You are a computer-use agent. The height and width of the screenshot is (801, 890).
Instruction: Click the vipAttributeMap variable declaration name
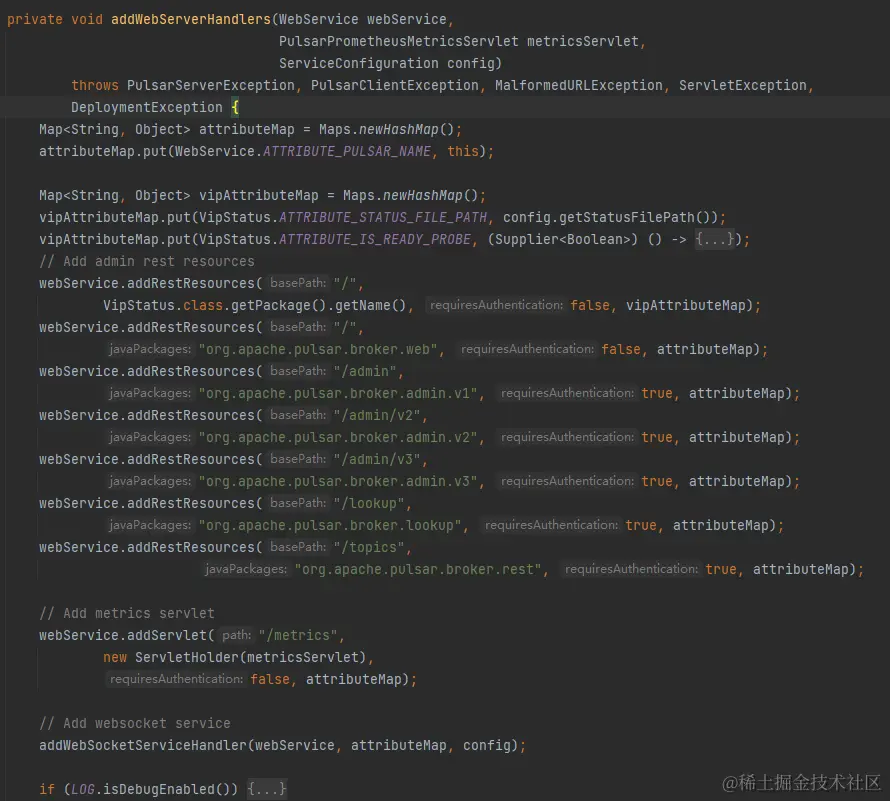[258, 195]
